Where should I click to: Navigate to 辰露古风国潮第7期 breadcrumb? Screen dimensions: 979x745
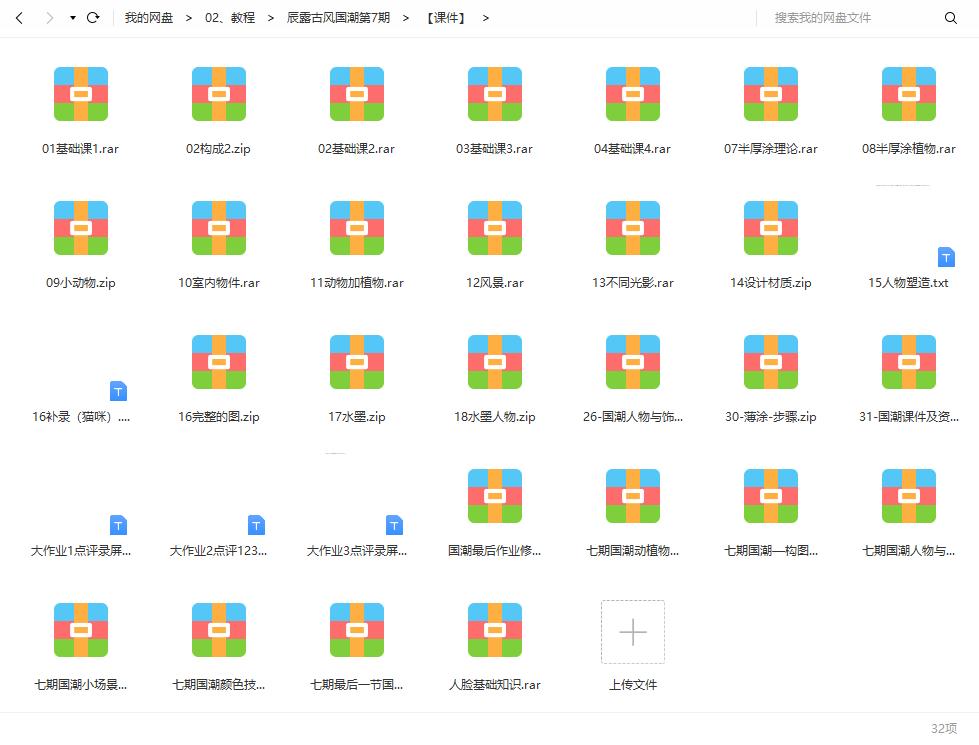pos(338,17)
